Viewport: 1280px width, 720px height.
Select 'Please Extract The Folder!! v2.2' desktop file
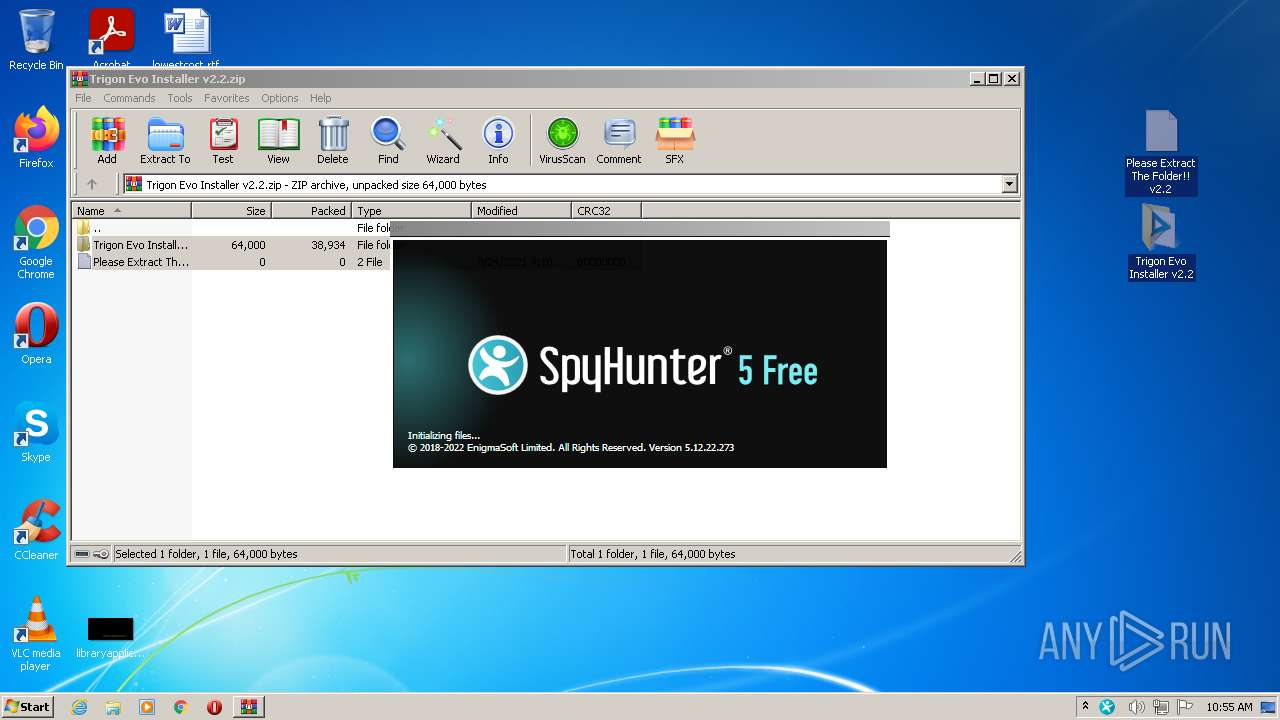coord(1161,152)
